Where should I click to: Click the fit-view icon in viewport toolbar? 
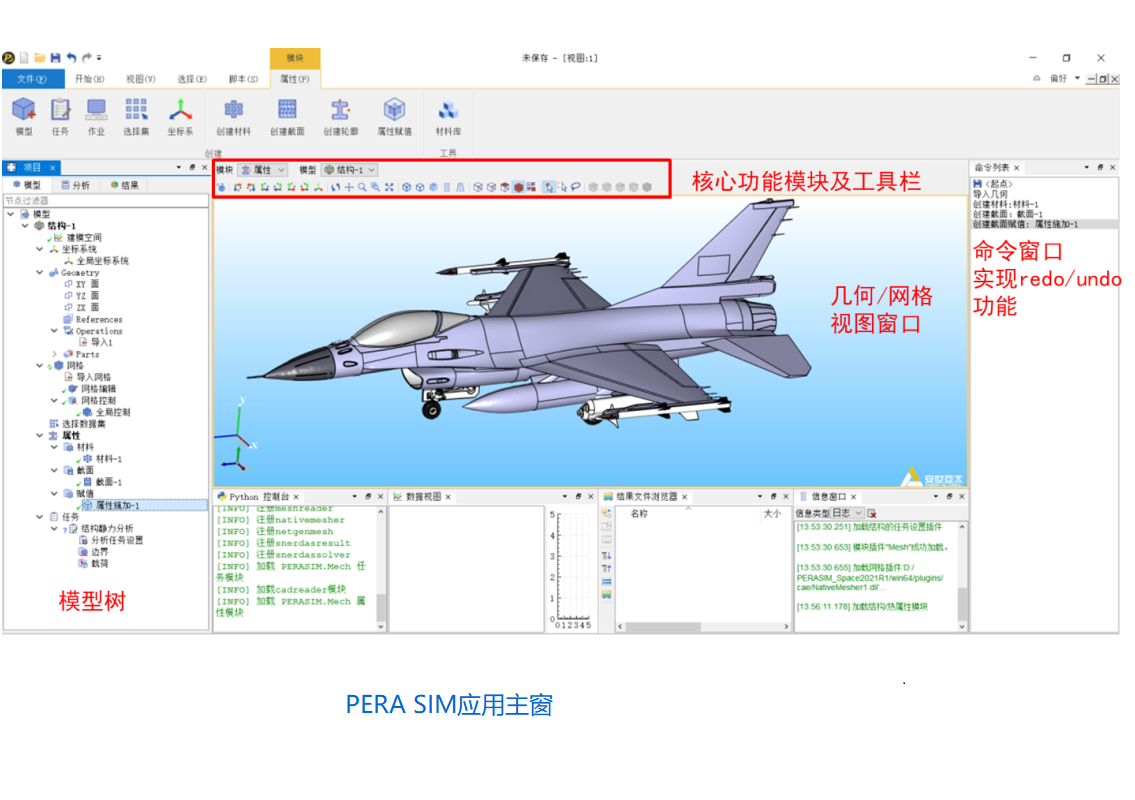click(x=388, y=186)
